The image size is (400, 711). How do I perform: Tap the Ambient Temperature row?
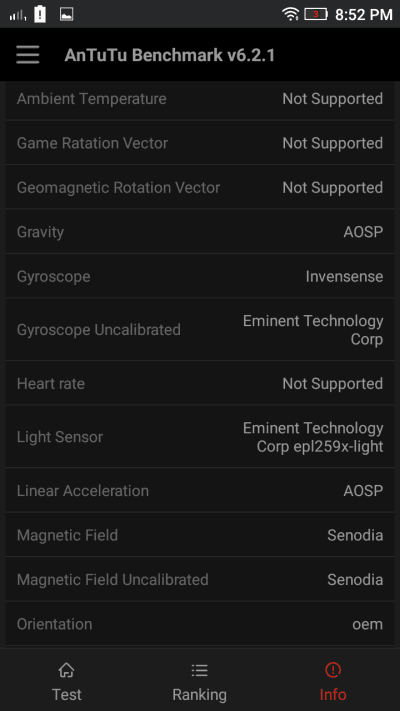(200, 98)
